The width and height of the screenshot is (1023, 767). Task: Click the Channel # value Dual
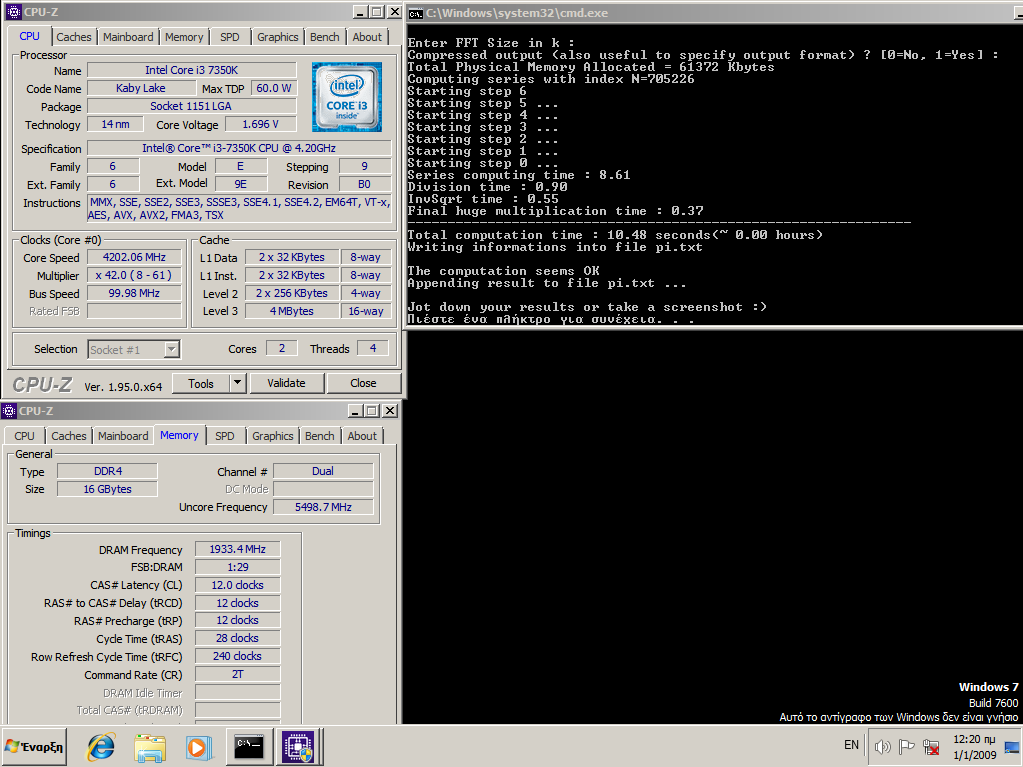coord(323,471)
